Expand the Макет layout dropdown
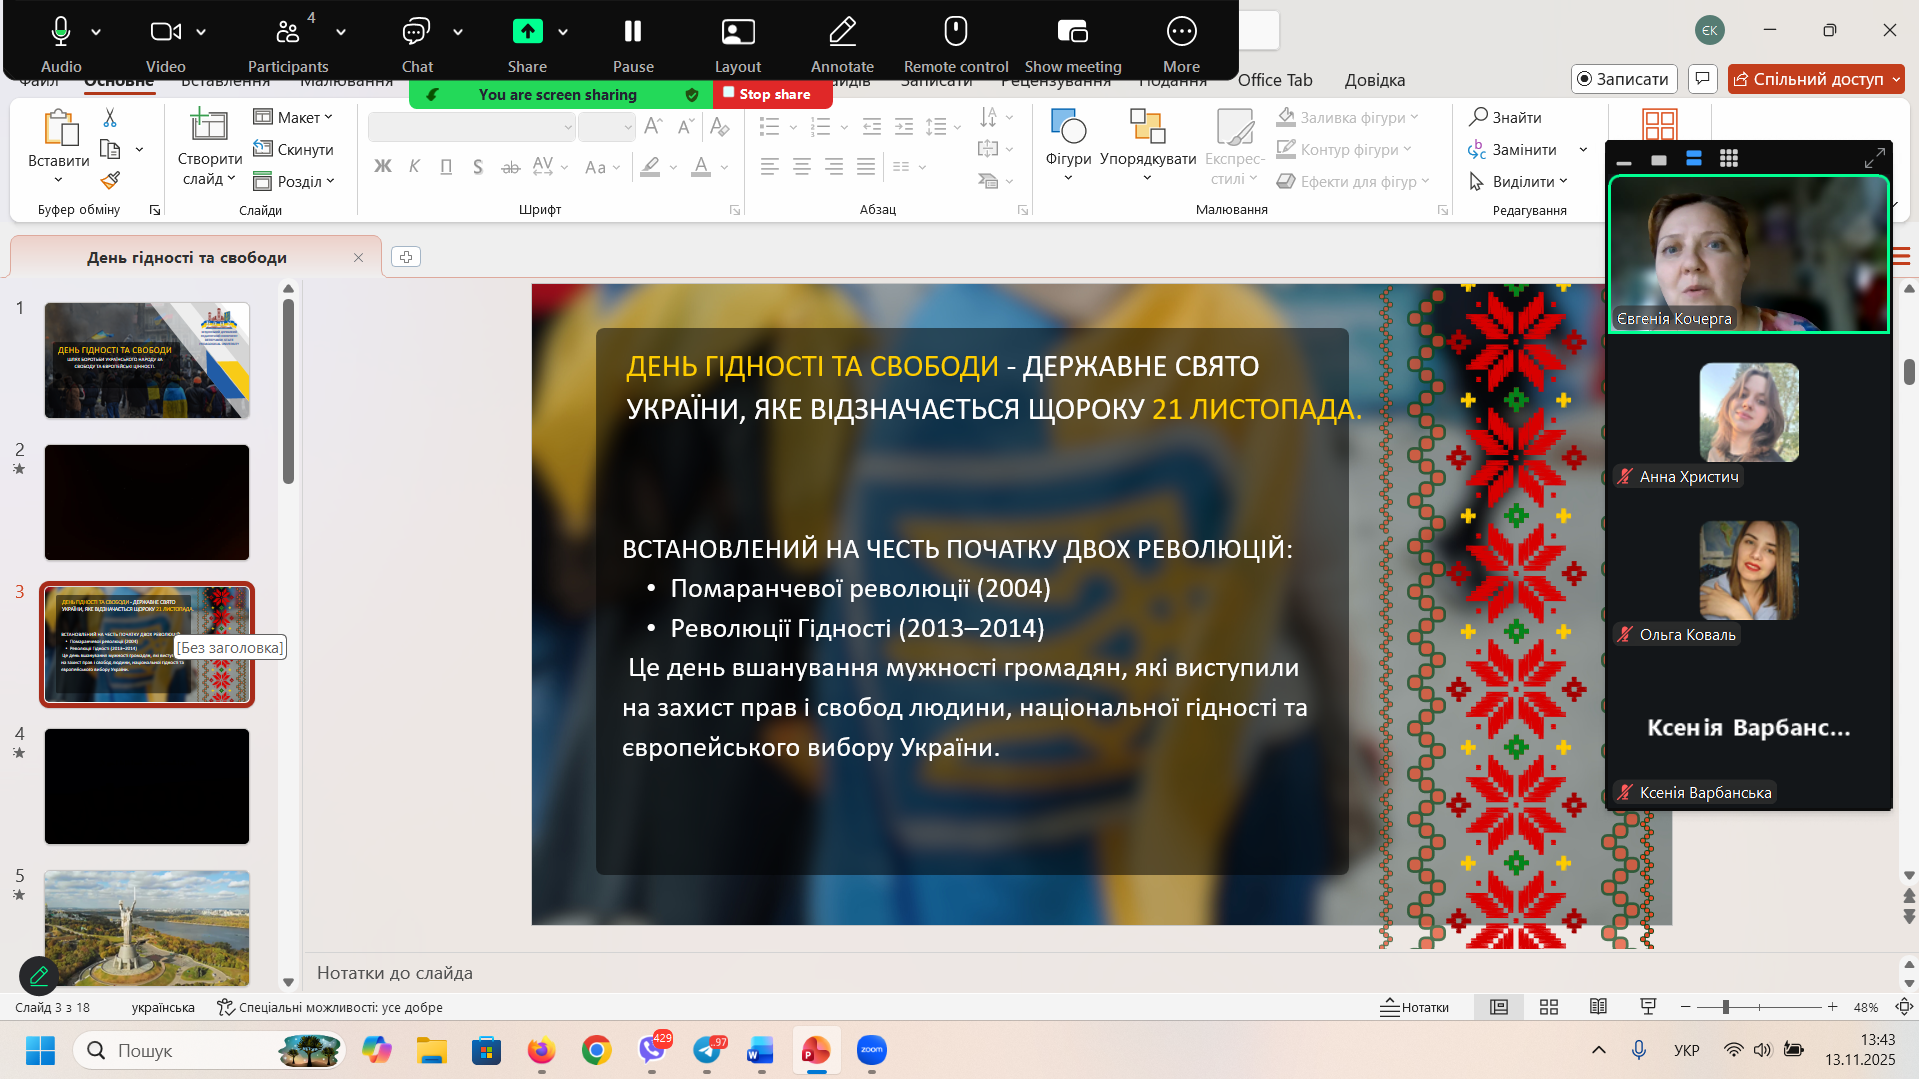The image size is (1919, 1079). [293, 118]
